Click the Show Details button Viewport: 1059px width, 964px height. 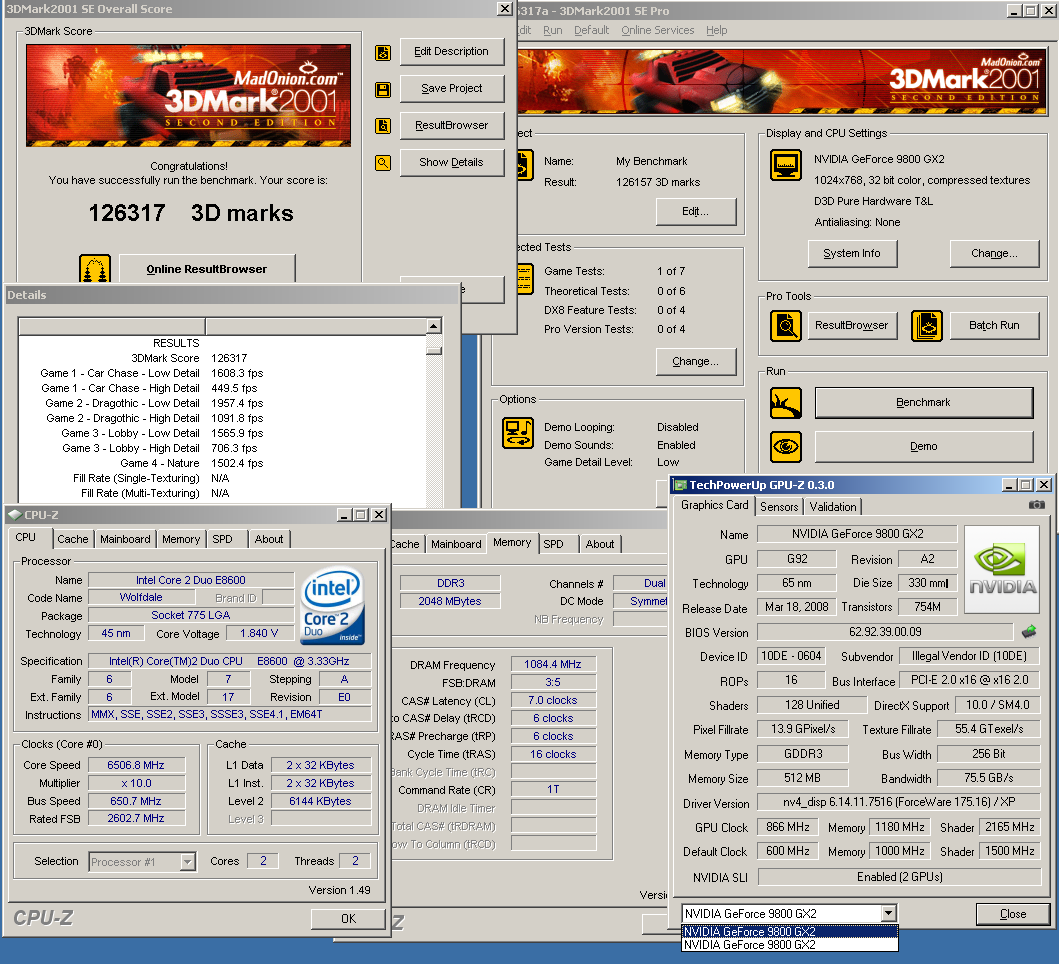451,162
